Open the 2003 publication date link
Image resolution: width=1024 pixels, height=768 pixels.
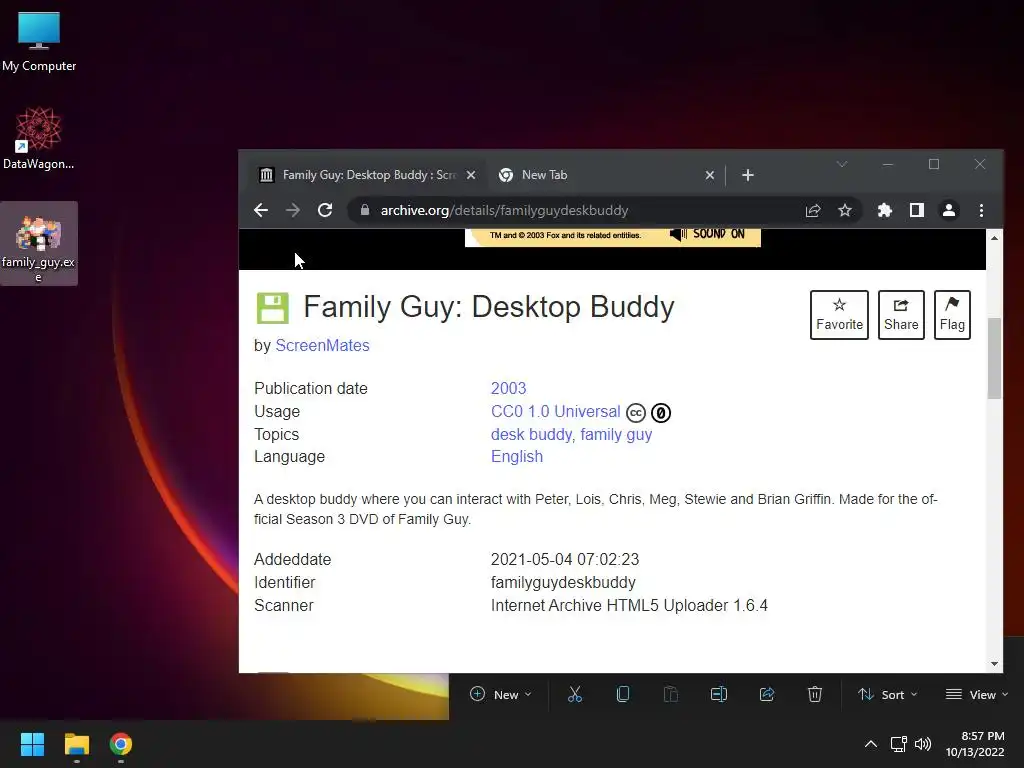pyautogui.click(x=508, y=388)
